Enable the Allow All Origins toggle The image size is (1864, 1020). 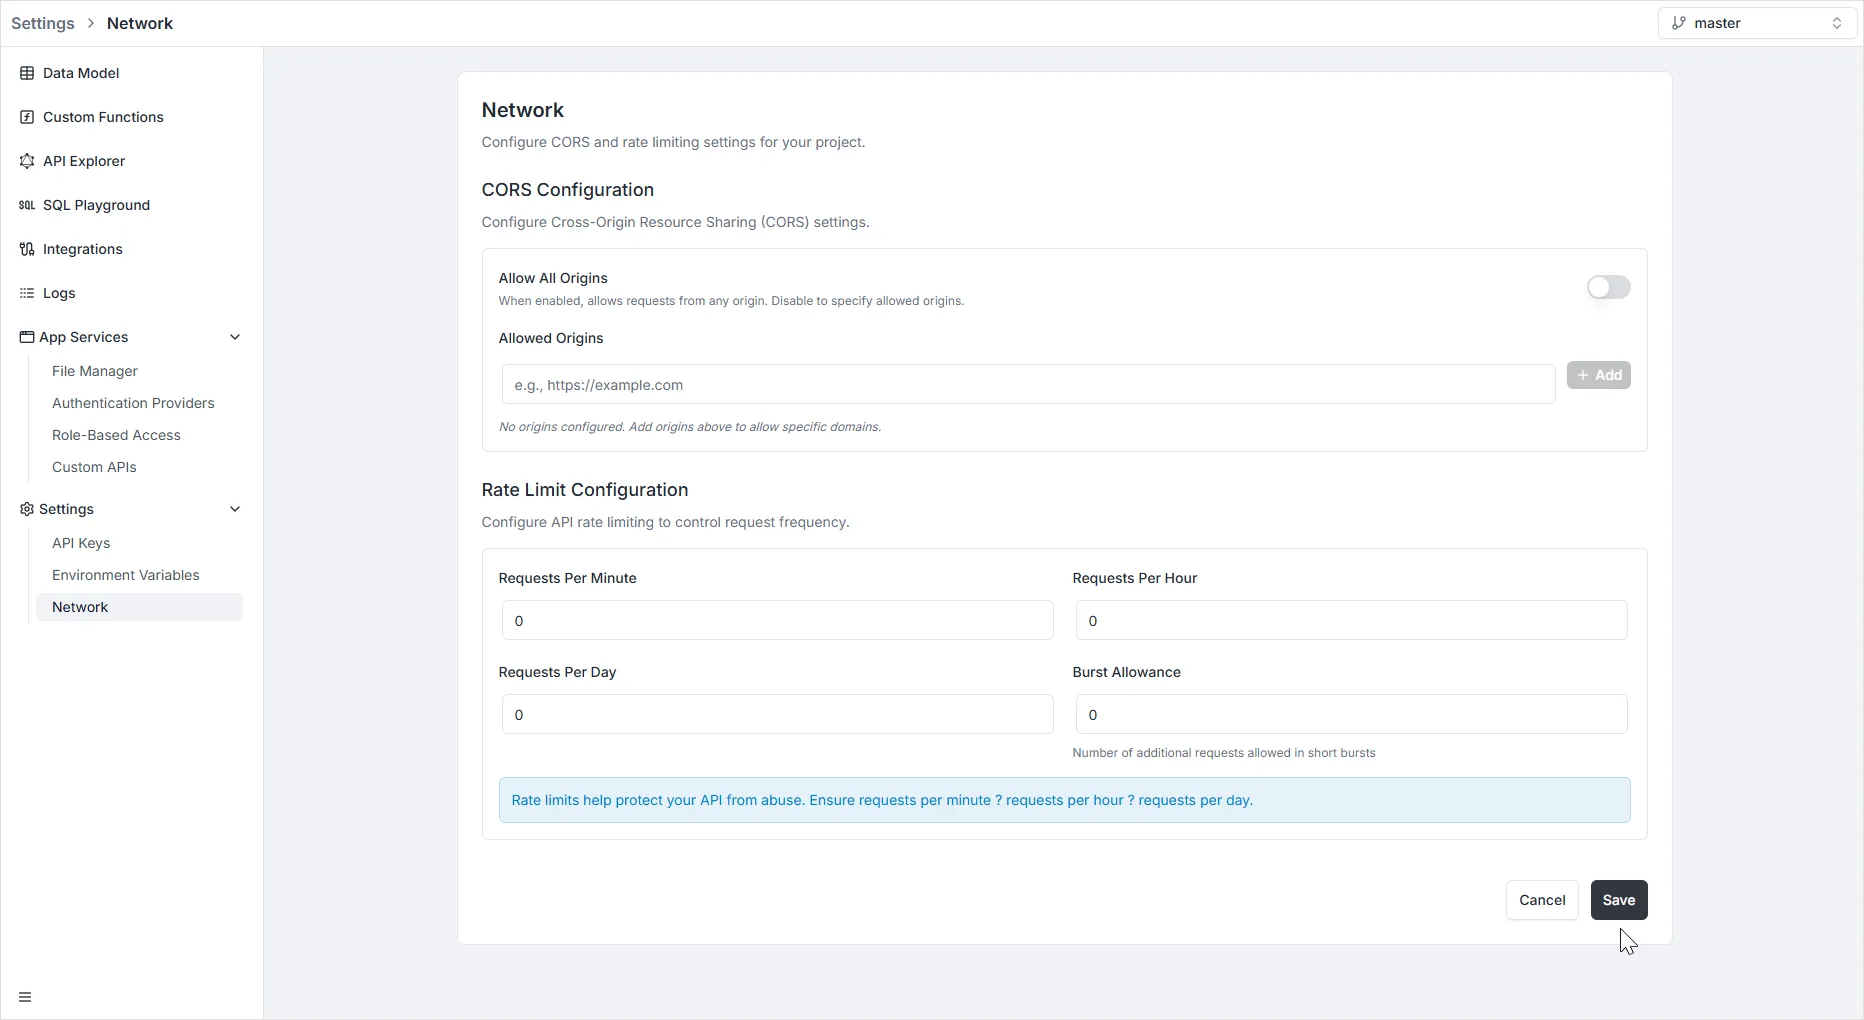pos(1608,288)
